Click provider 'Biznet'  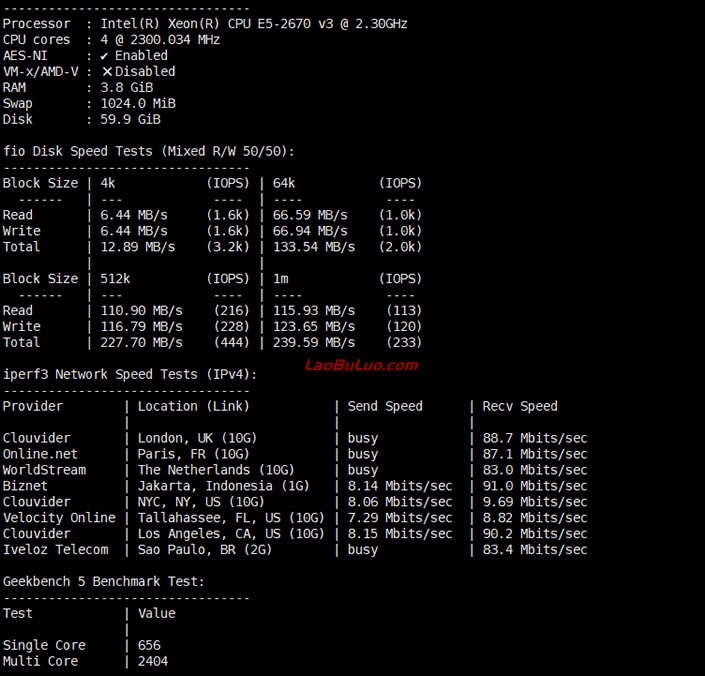[25, 486]
